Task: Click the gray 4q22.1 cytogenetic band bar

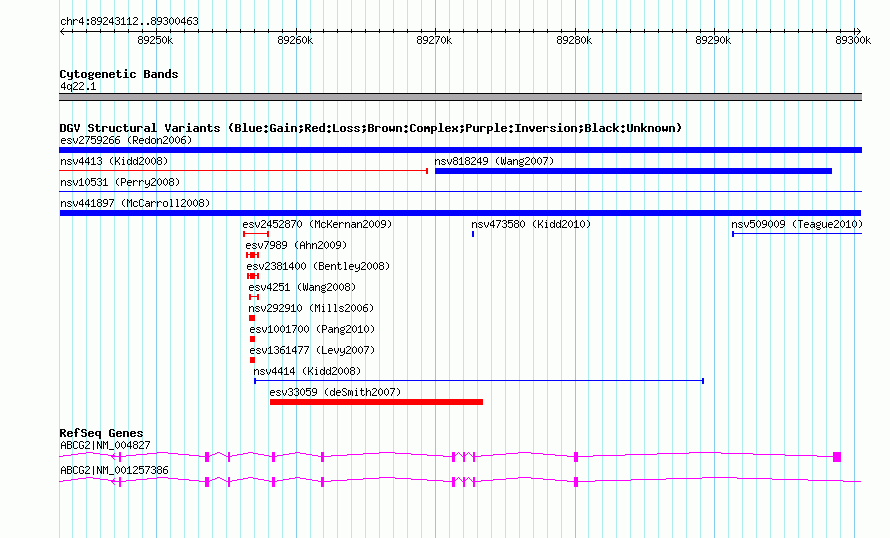Action: pos(460,97)
